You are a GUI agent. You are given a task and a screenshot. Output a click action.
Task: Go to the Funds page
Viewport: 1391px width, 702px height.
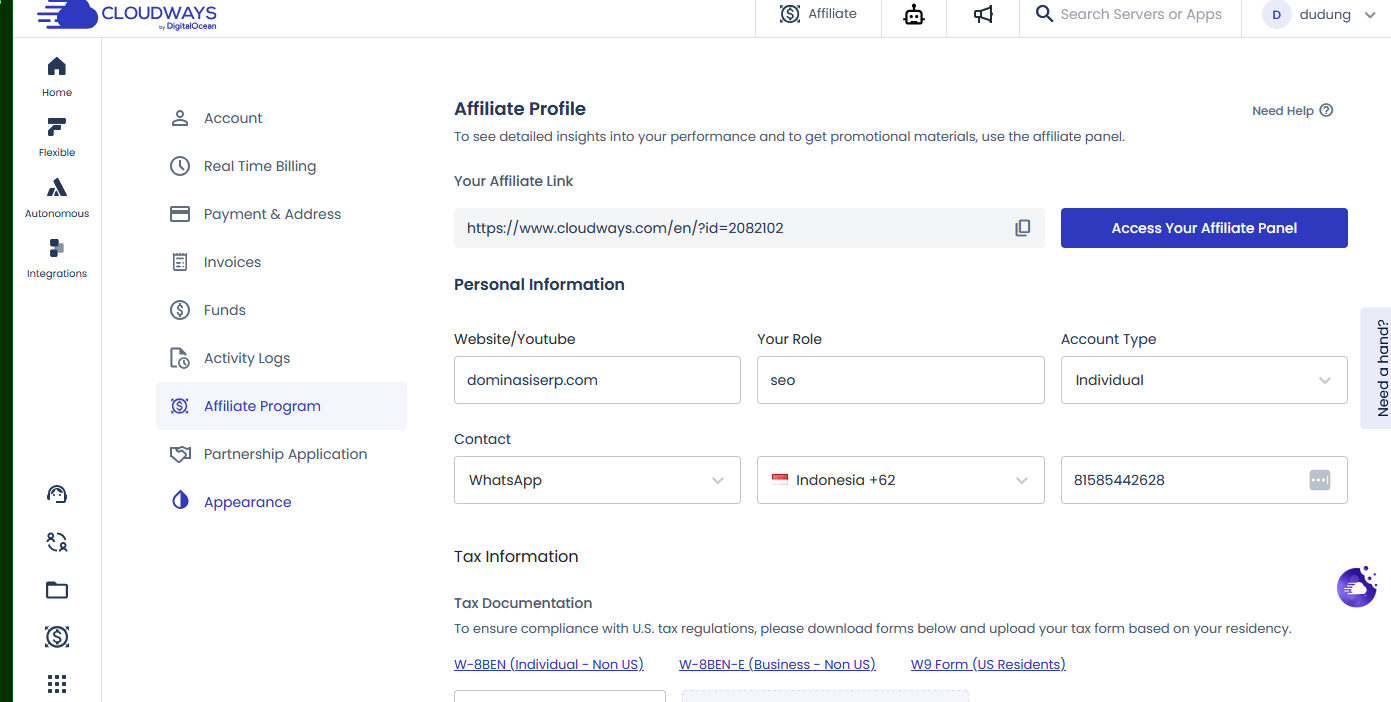(224, 310)
